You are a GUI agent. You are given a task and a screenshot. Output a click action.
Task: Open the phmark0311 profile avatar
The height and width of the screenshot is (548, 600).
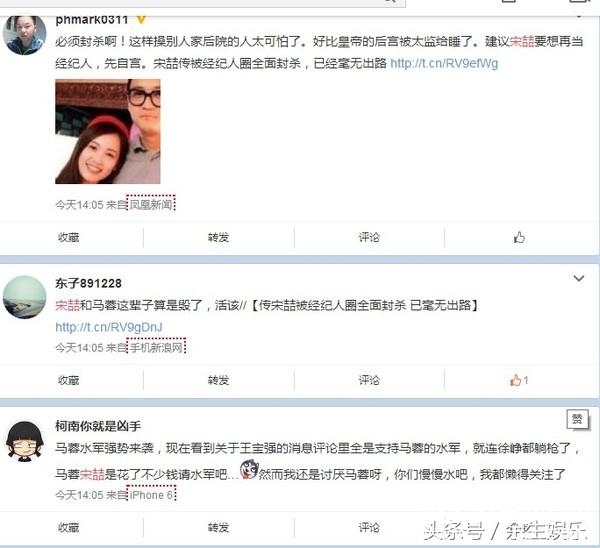(24, 35)
